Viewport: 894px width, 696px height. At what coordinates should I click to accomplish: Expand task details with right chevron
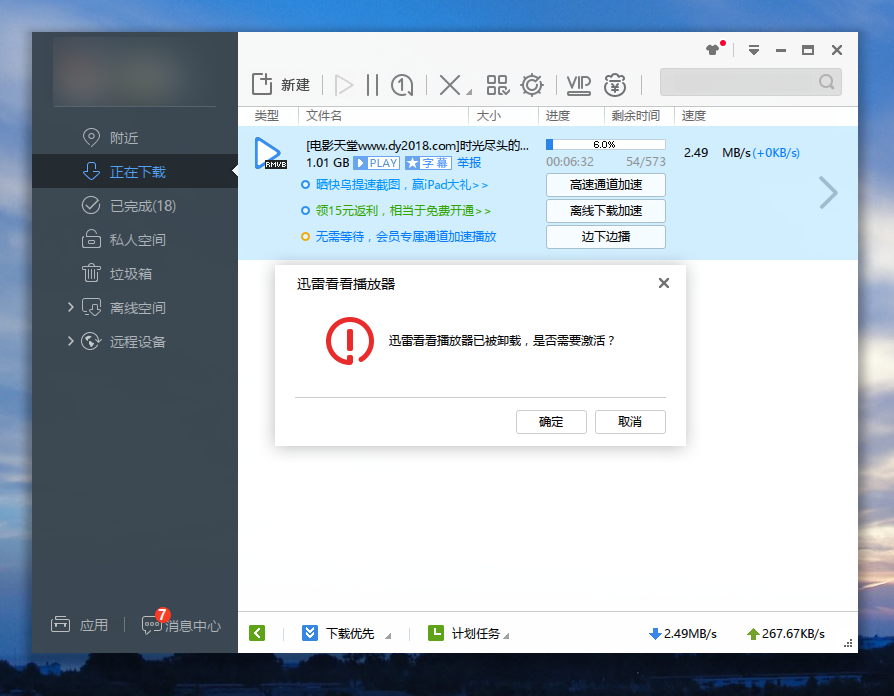click(x=828, y=193)
